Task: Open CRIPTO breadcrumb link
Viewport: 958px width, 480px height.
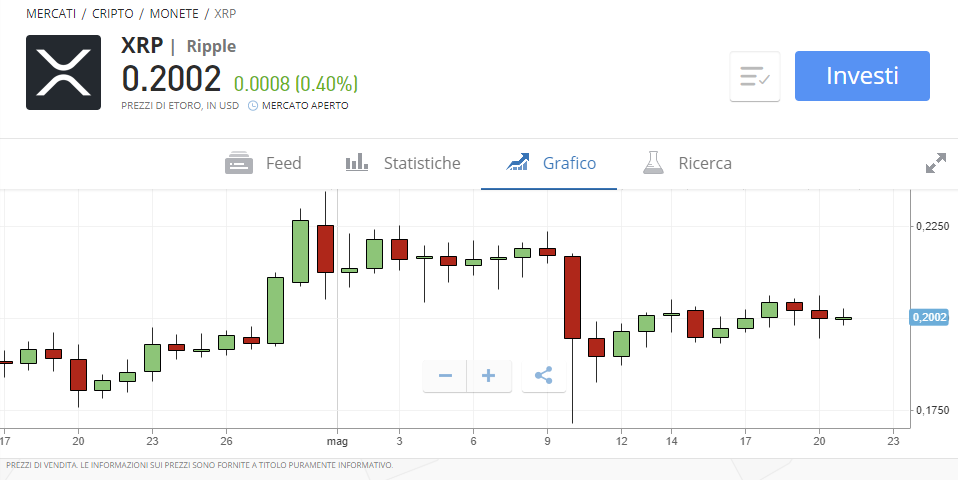Action: (116, 15)
